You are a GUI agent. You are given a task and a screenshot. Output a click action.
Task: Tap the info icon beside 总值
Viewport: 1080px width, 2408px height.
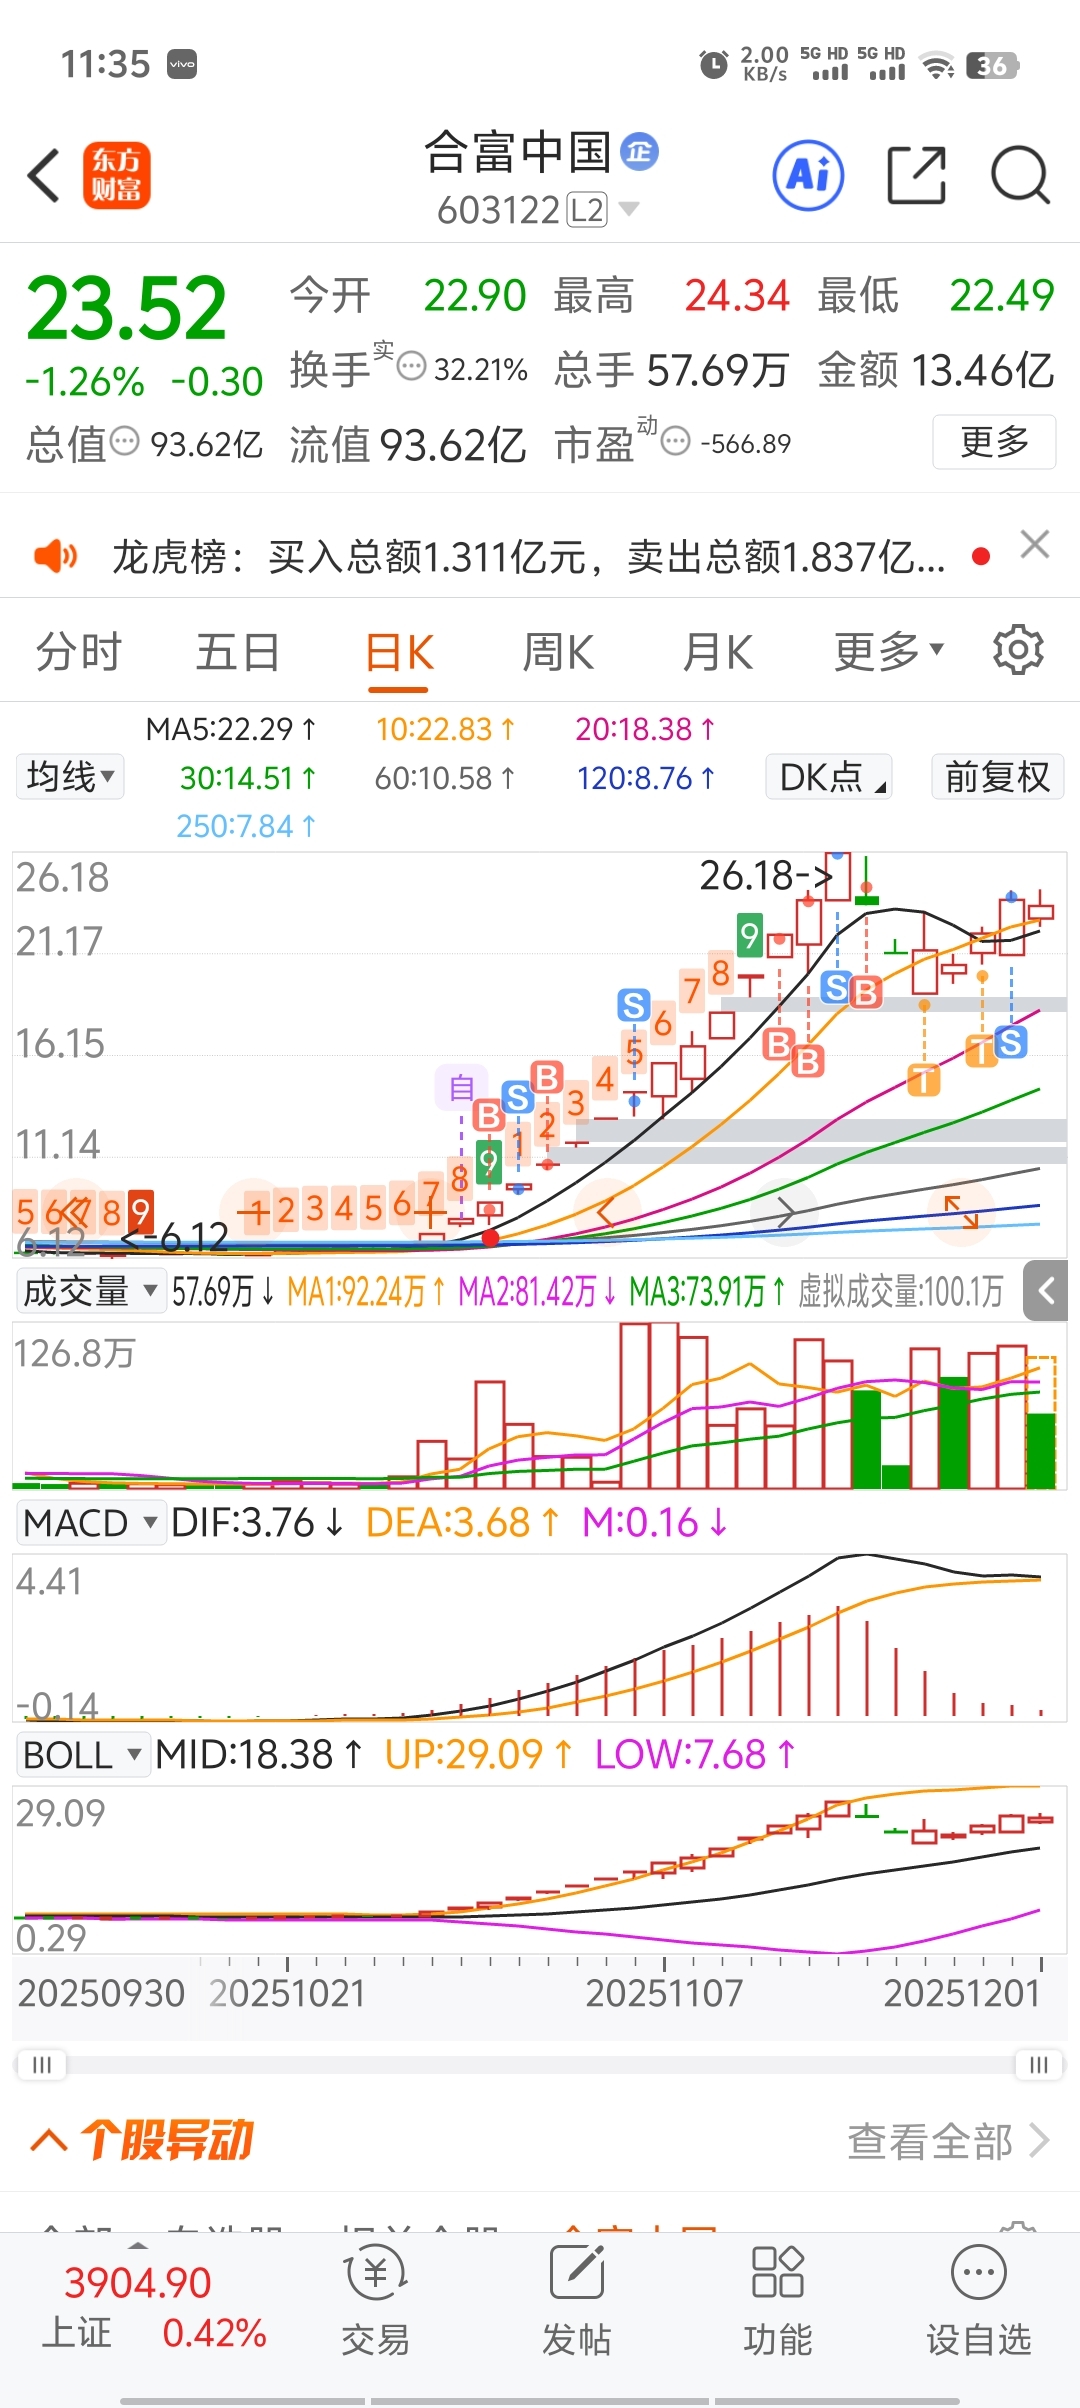124,440
